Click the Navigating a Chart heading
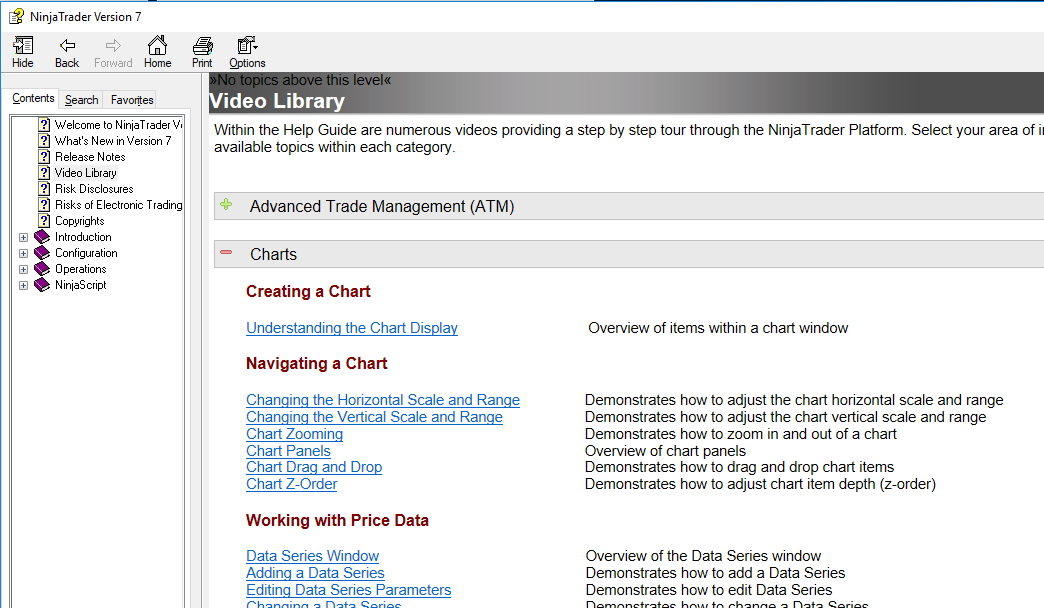This screenshot has width=1044, height=608. click(x=316, y=364)
